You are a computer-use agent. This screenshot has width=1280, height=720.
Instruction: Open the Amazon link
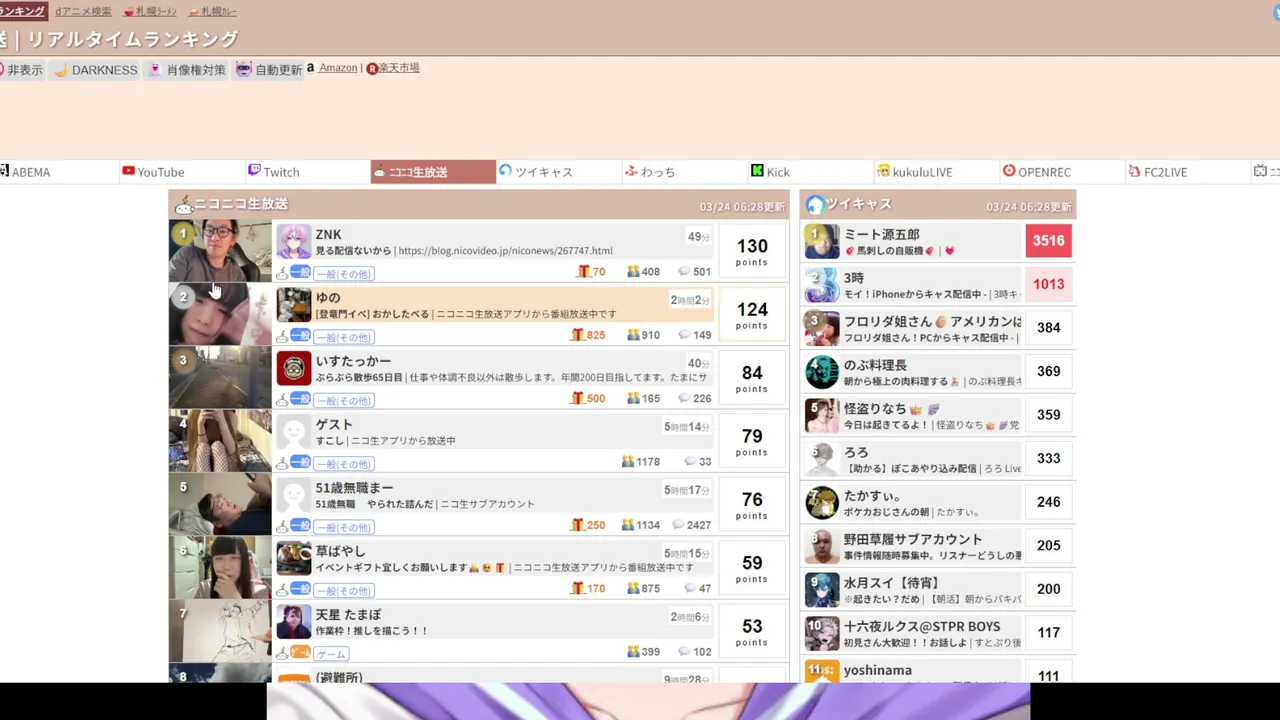(337, 68)
